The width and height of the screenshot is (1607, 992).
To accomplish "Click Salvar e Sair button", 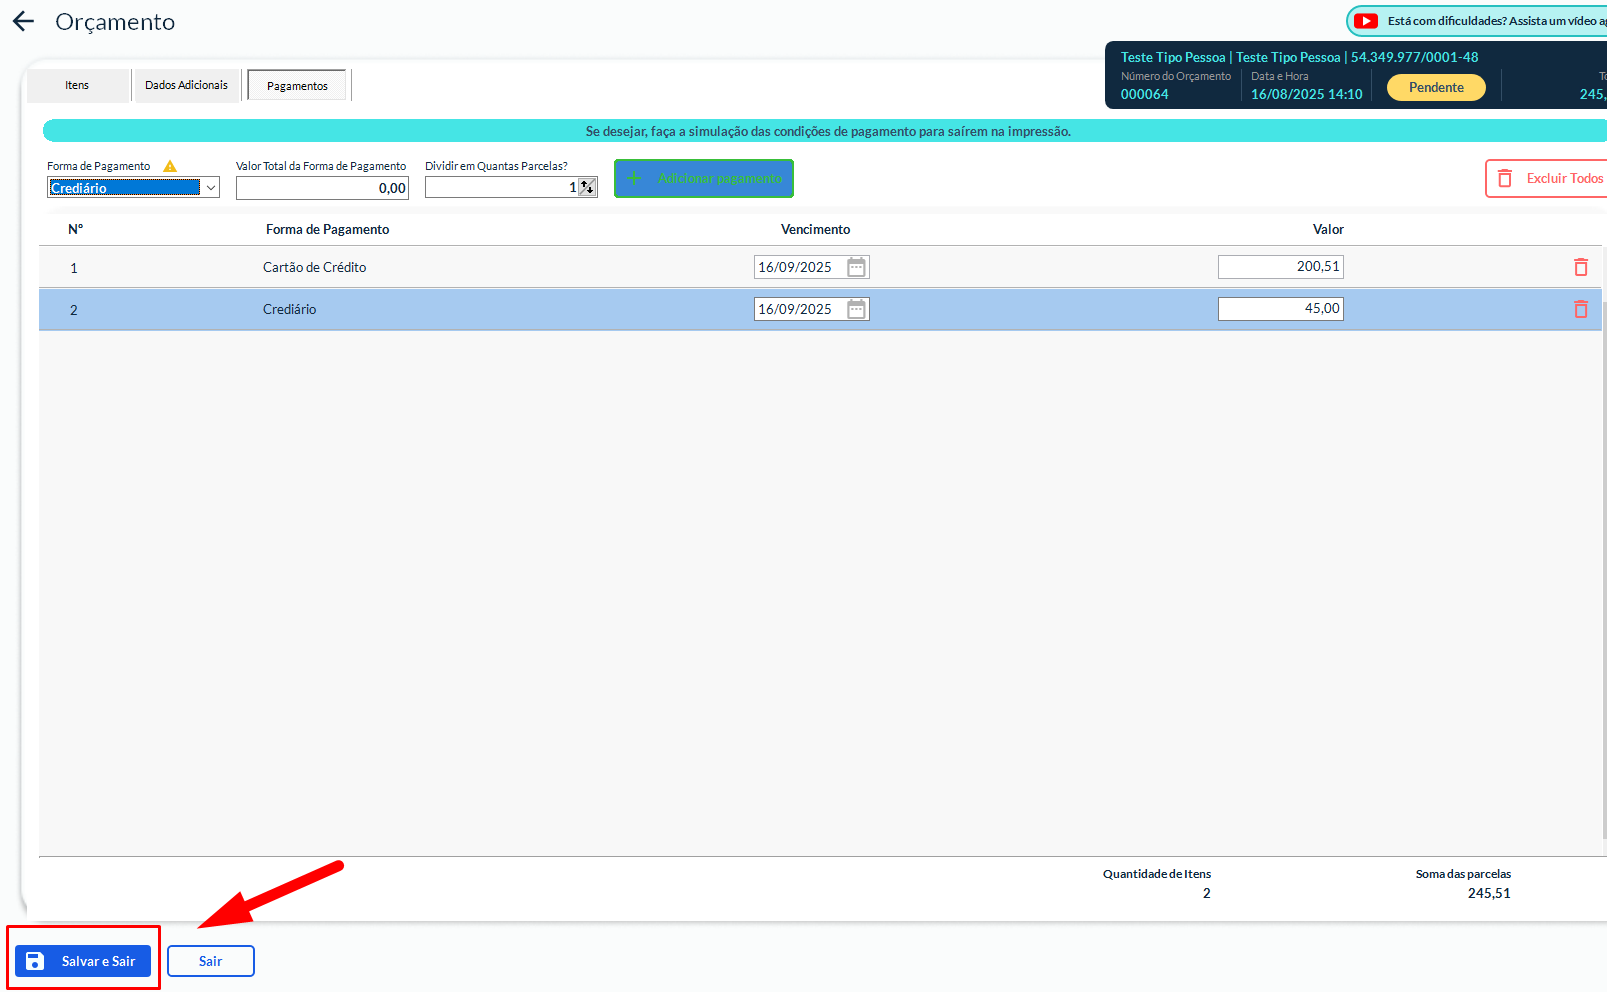I will pos(83,961).
